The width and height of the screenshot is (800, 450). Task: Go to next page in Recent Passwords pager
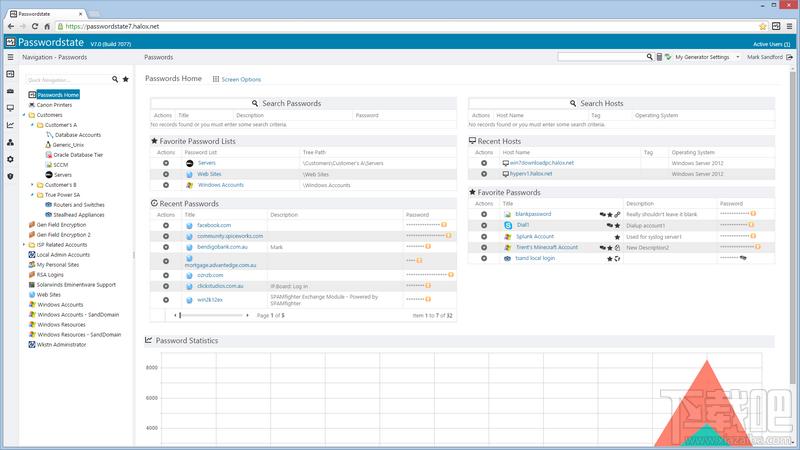click(x=247, y=315)
